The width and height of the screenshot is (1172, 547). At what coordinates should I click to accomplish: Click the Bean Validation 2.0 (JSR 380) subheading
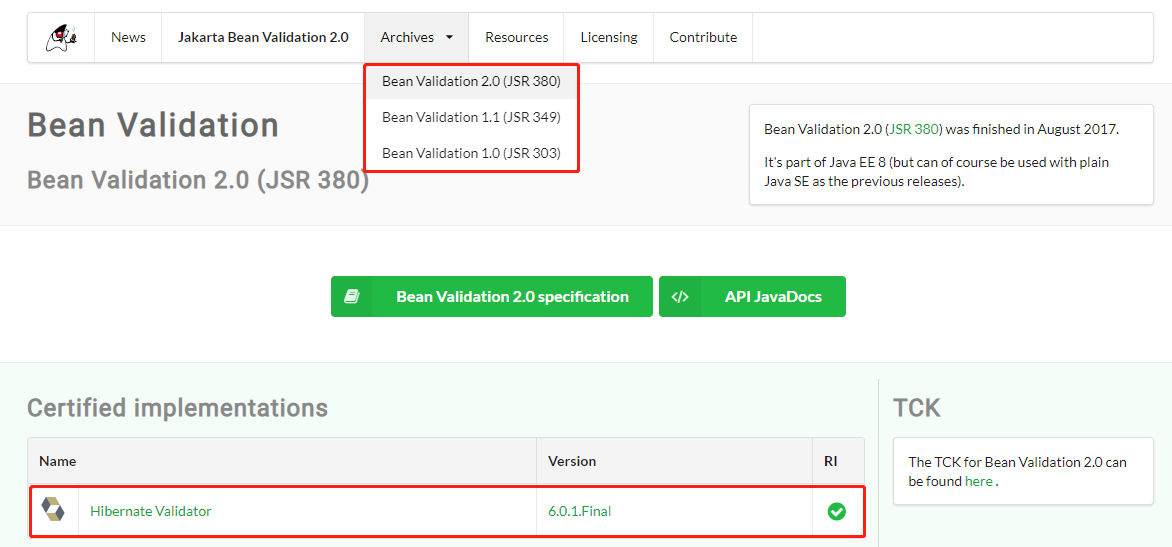point(198,180)
